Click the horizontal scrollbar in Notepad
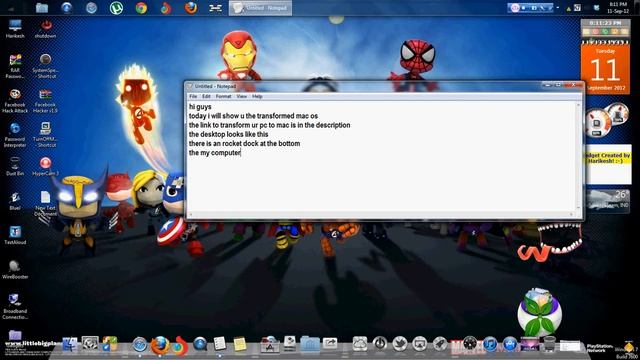Screen dimensions: 640x360 (380, 214)
